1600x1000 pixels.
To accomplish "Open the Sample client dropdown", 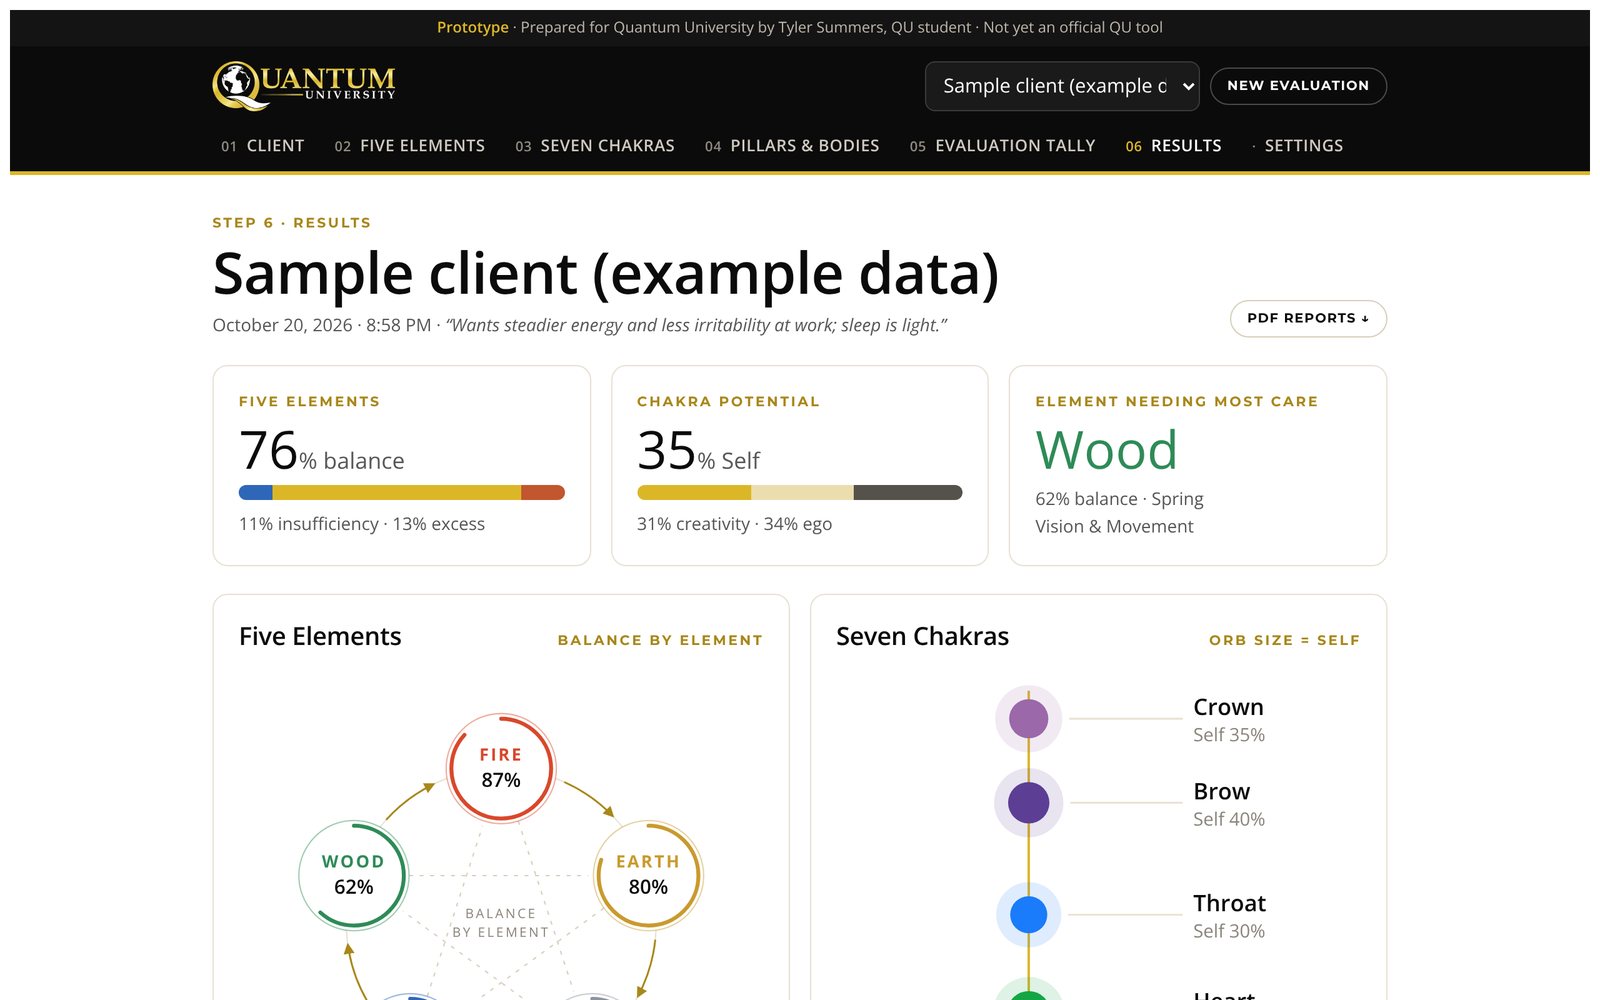I will (1062, 86).
